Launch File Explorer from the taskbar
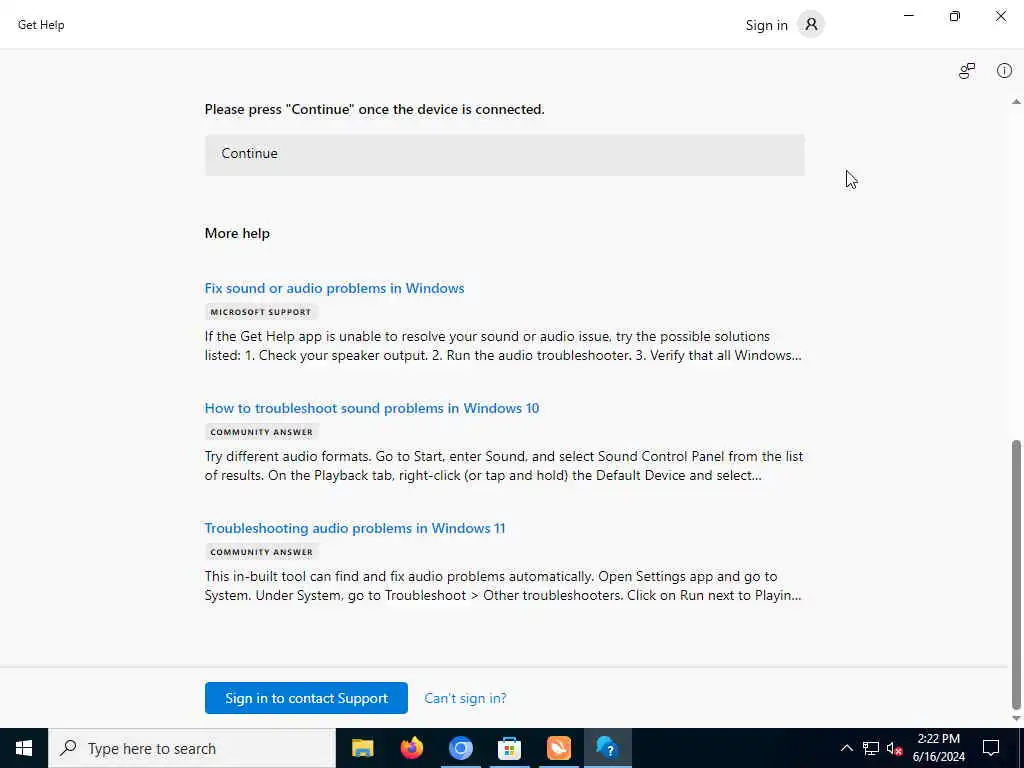The width and height of the screenshot is (1024, 768). (x=362, y=748)
